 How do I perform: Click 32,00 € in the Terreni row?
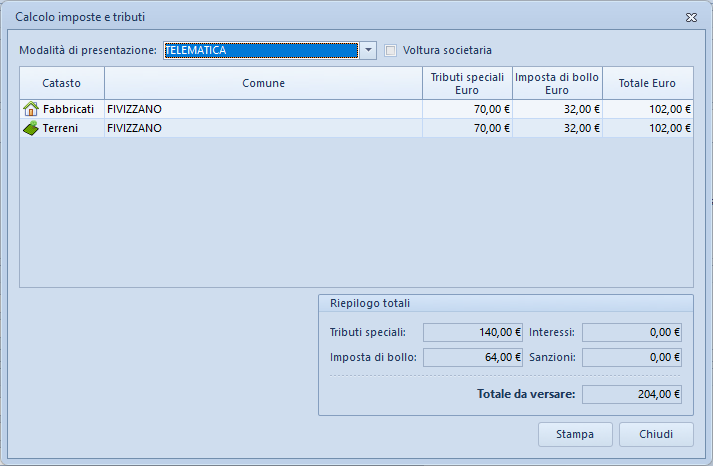(582, 128)
